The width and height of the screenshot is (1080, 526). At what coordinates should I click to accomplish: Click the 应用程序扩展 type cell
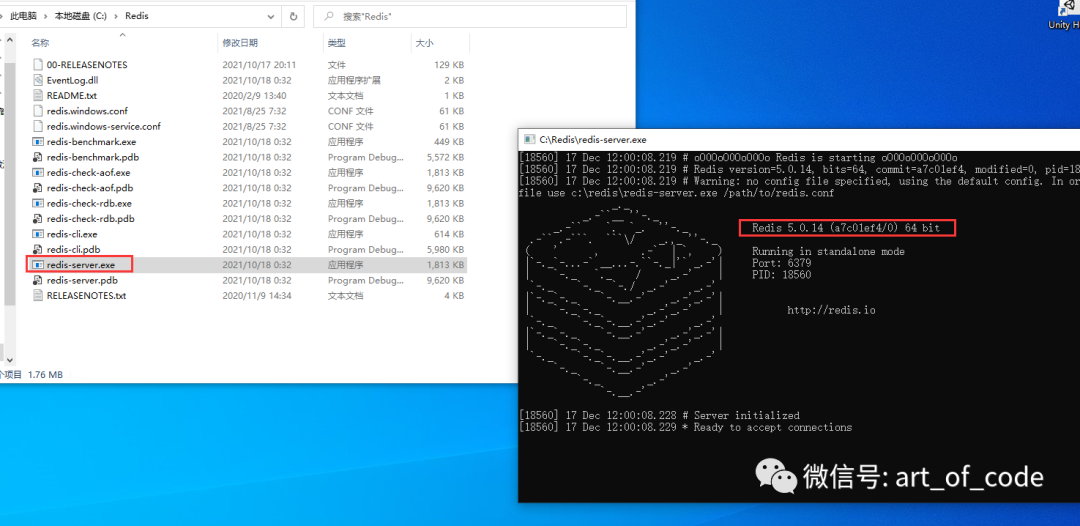coord(354,80)
